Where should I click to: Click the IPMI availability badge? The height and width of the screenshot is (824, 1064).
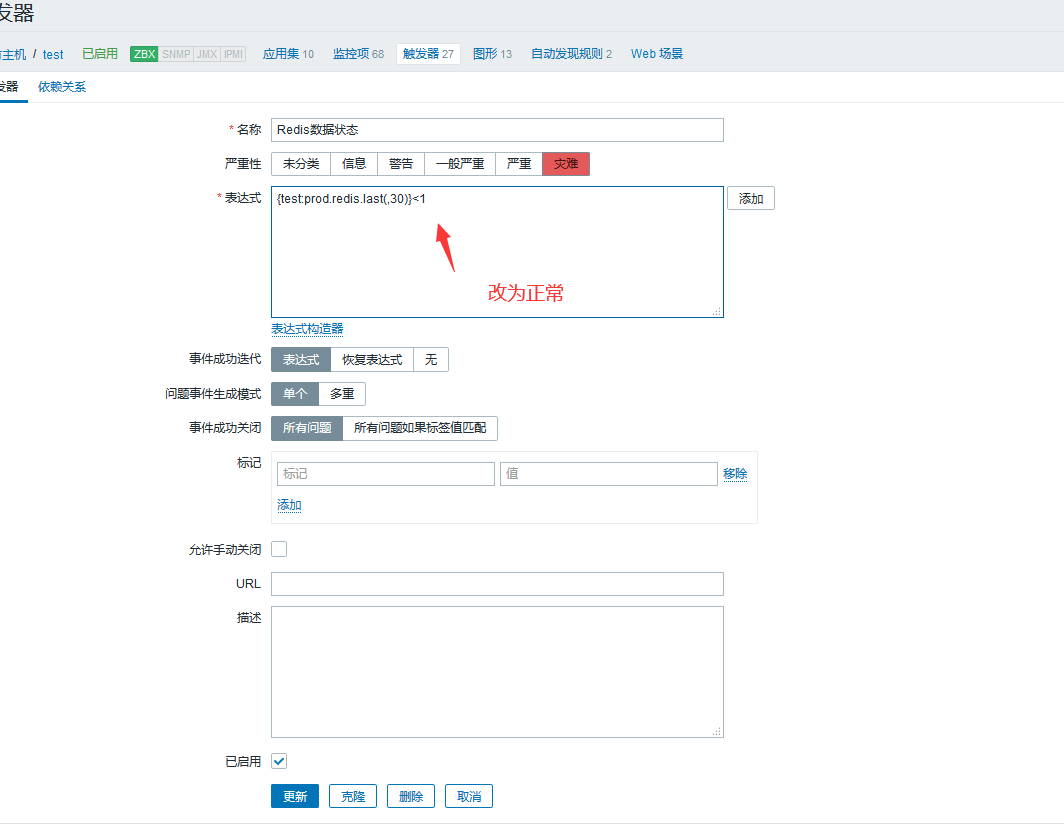tap(233, 54)
